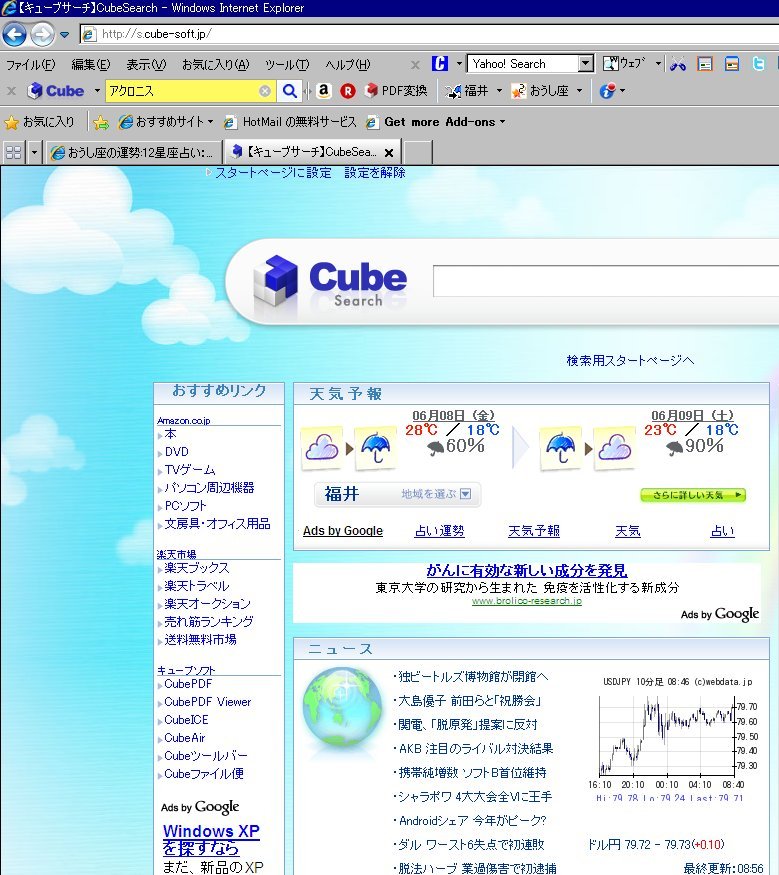779x875 pixels.
Task: Clear the アクロニス search text with the X icon
Action: 265,91
